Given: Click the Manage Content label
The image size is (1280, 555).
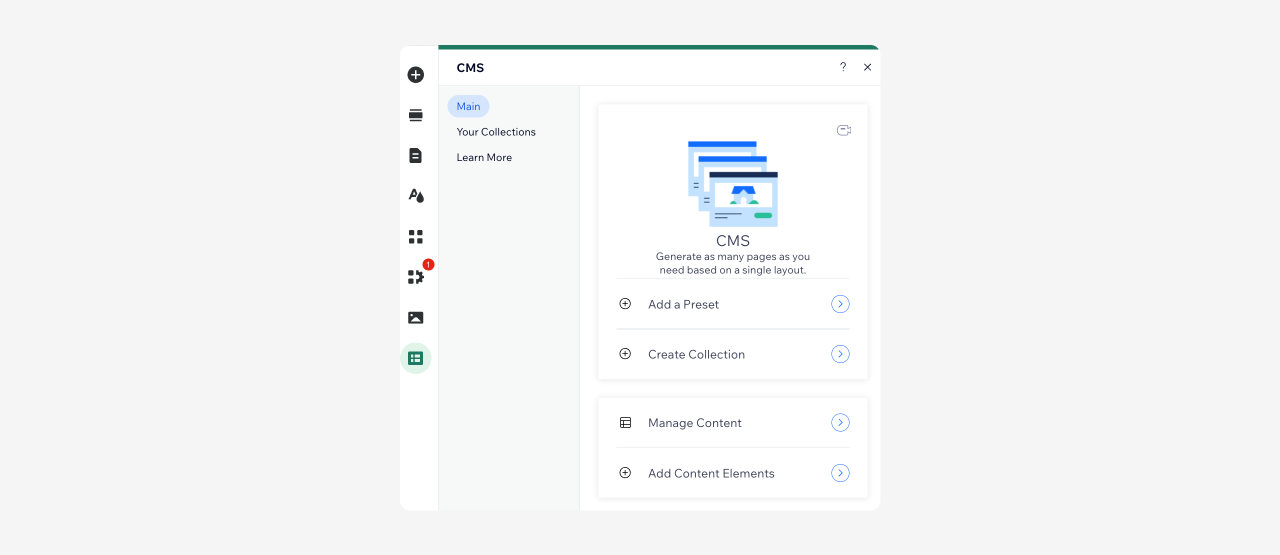Looking at the screenshot, I should [x=695, y=423].
